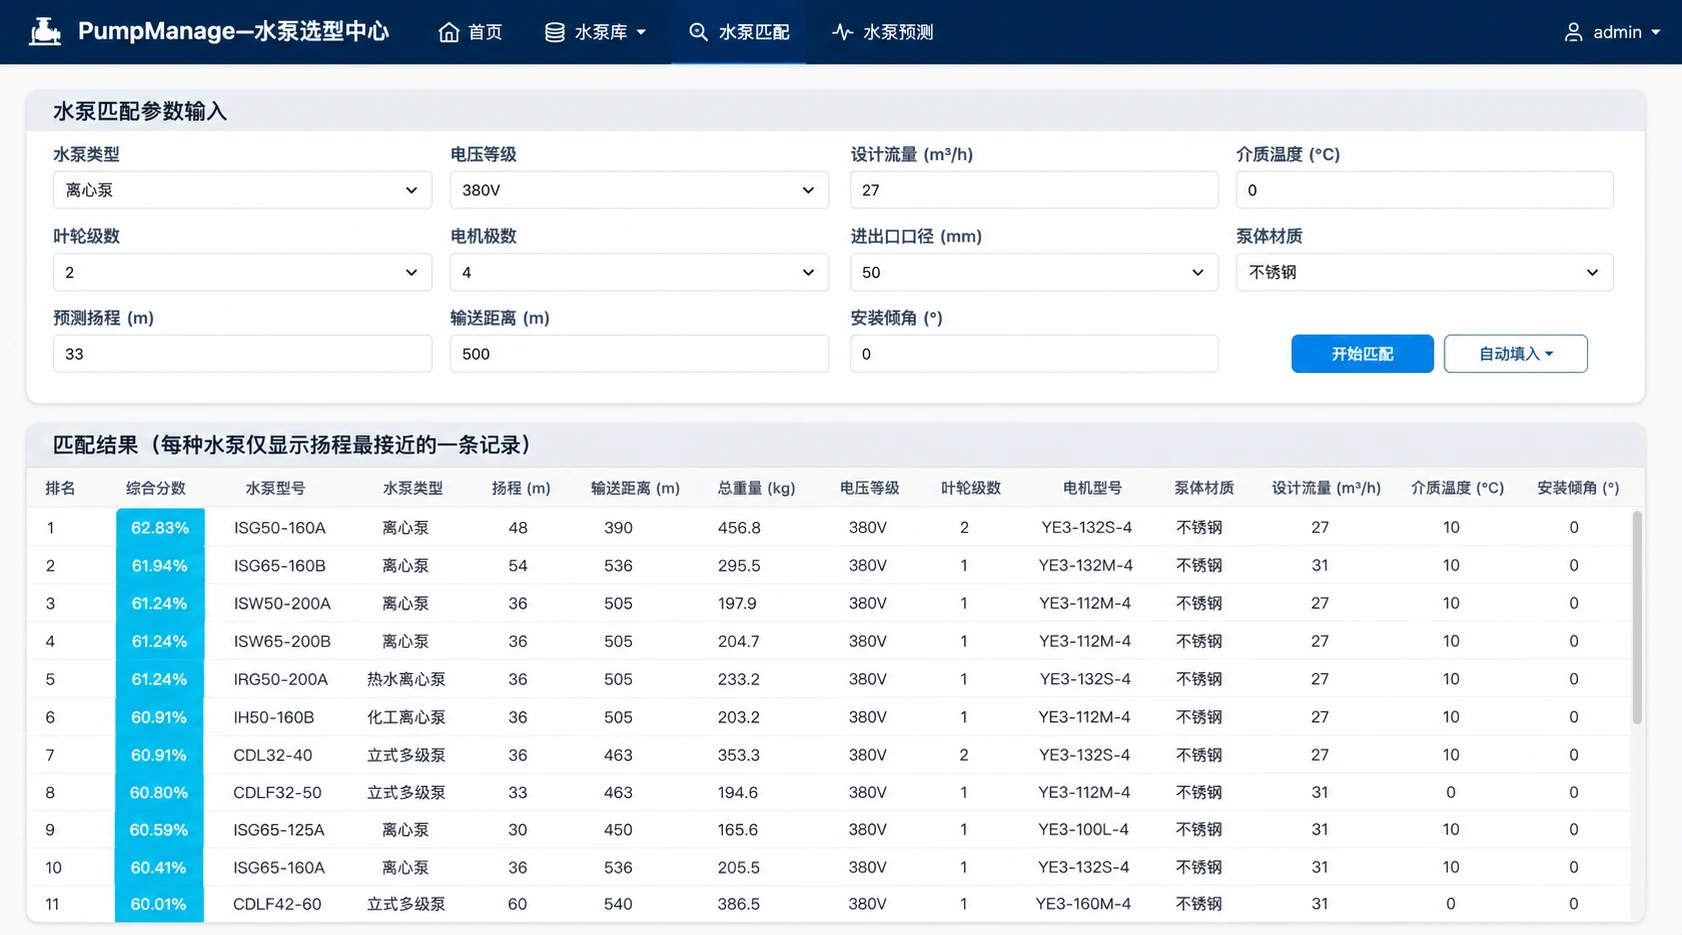Click the 安装倾角 input field
Image resolution: width=1682 pixels, height=935 pixels.
1034,354
